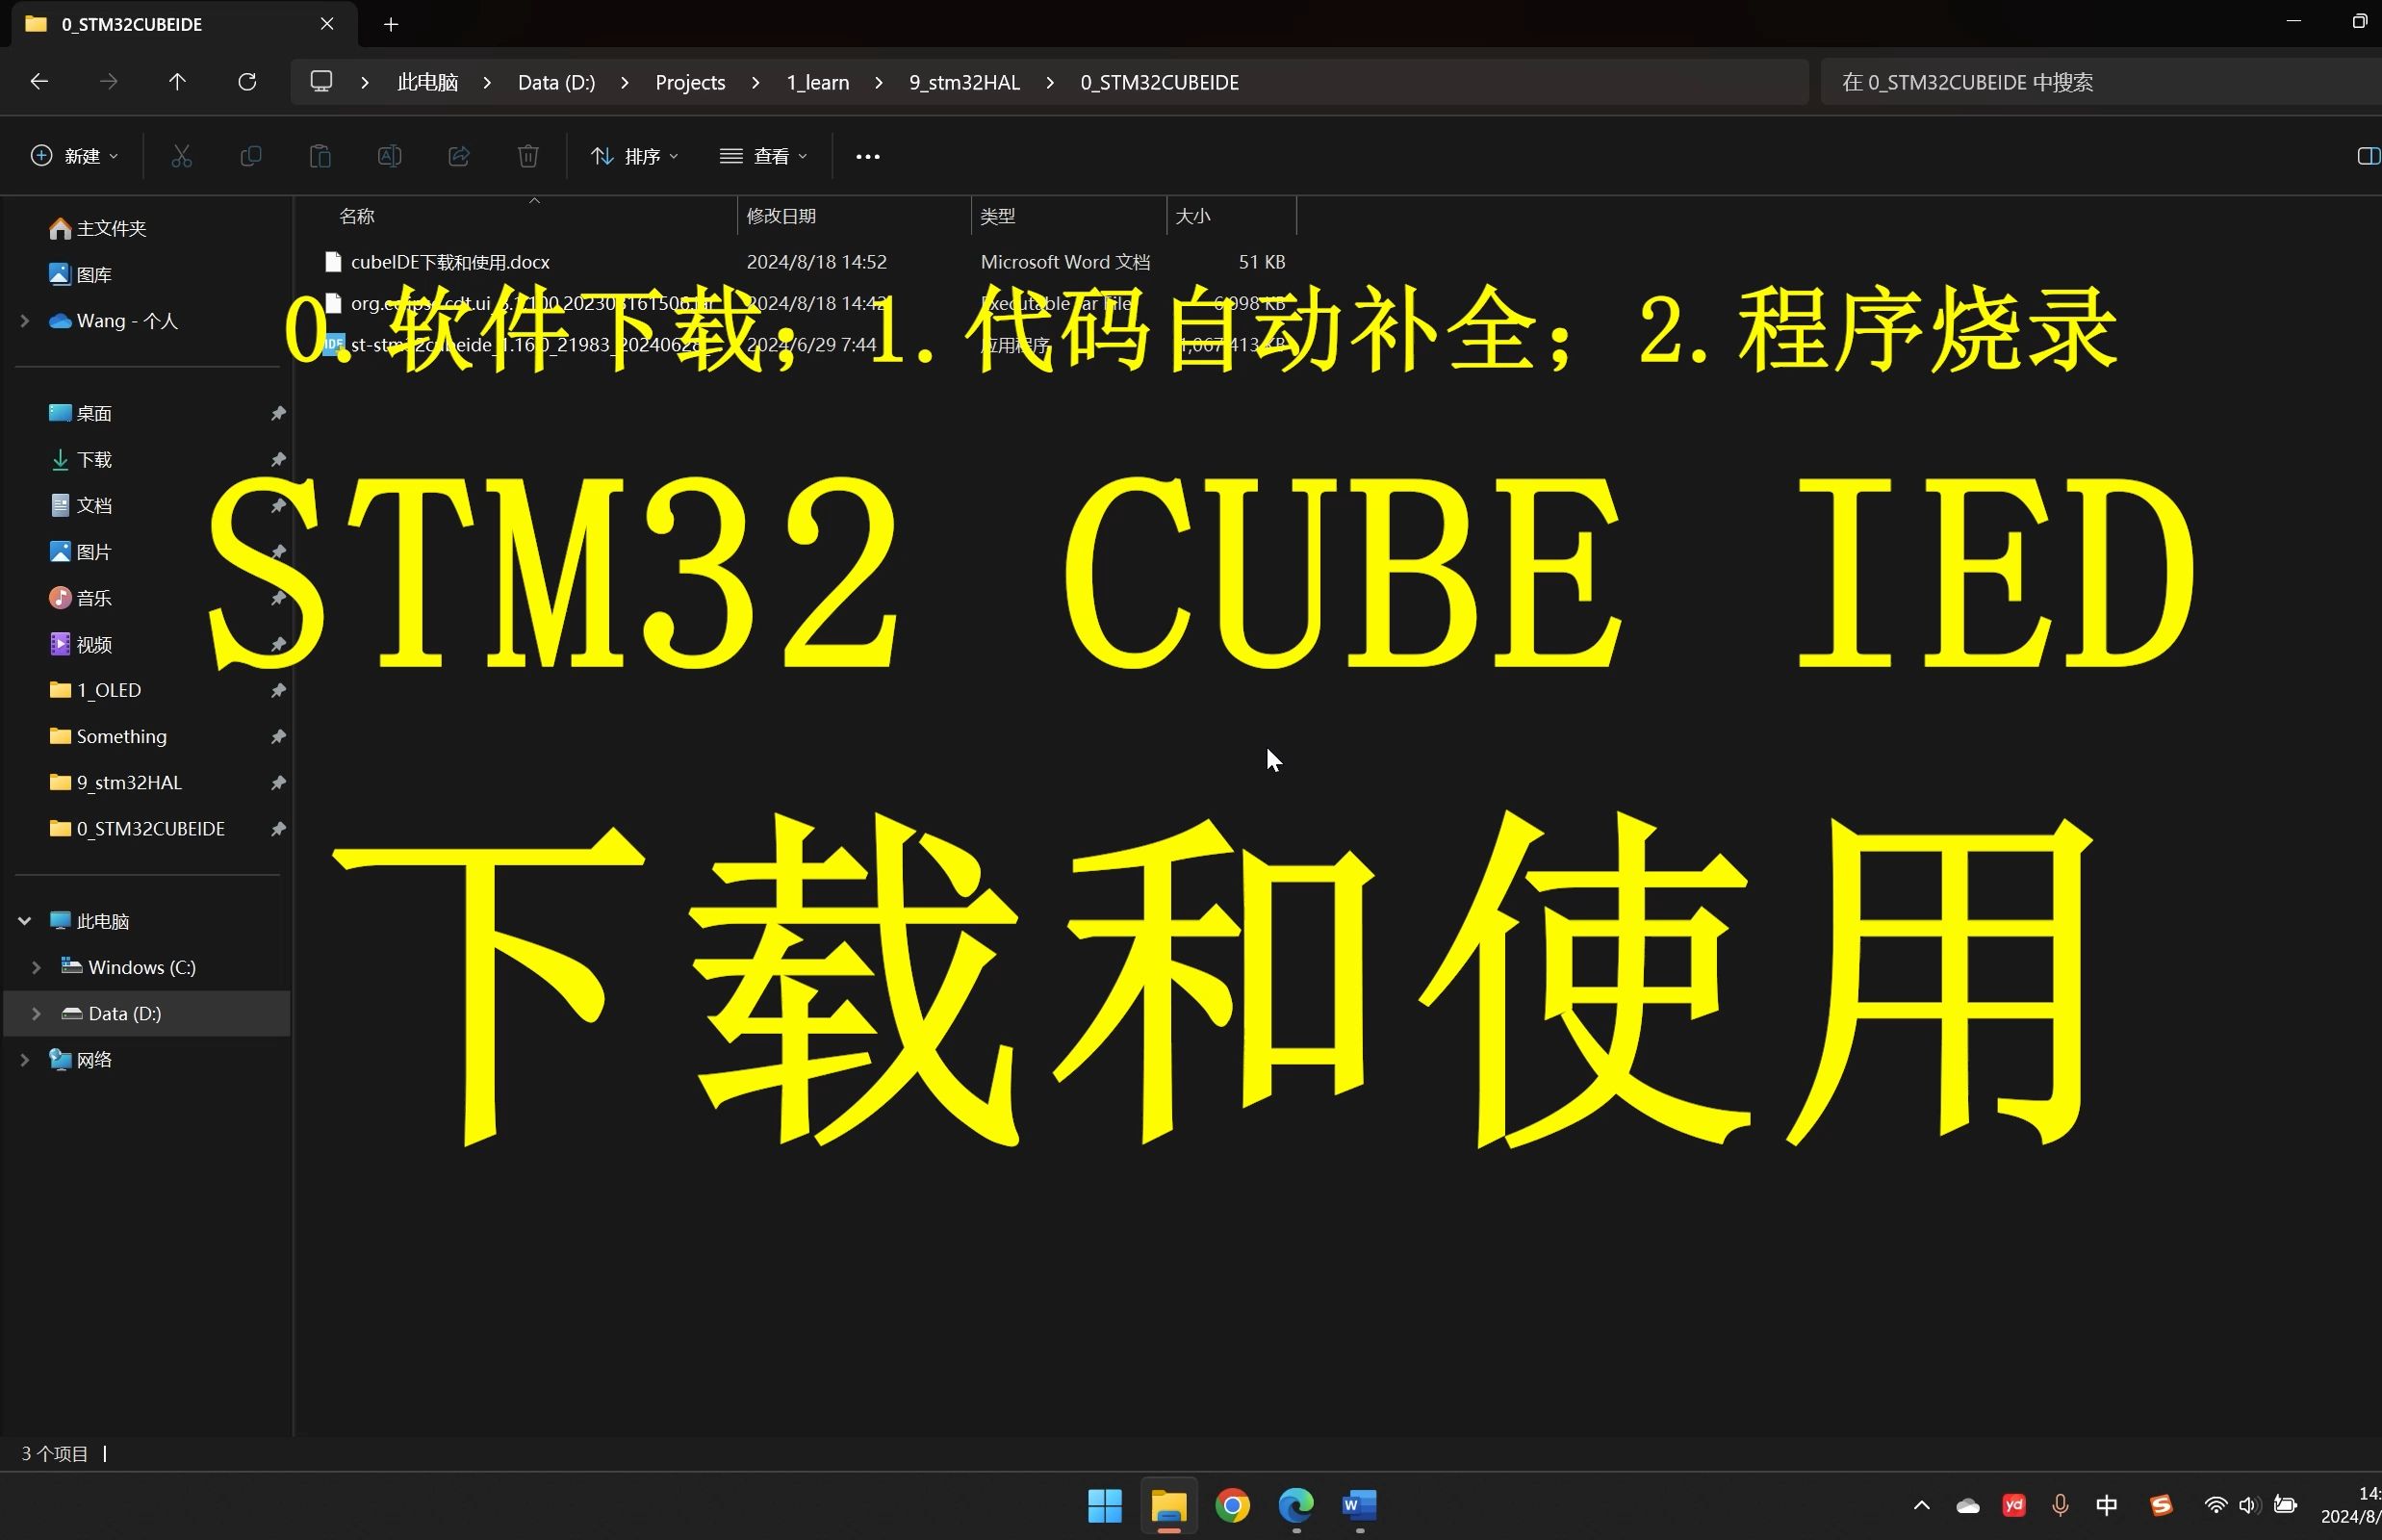
Task: Launch Google Chrome from taskbar
Action: pos(1232,1505)
